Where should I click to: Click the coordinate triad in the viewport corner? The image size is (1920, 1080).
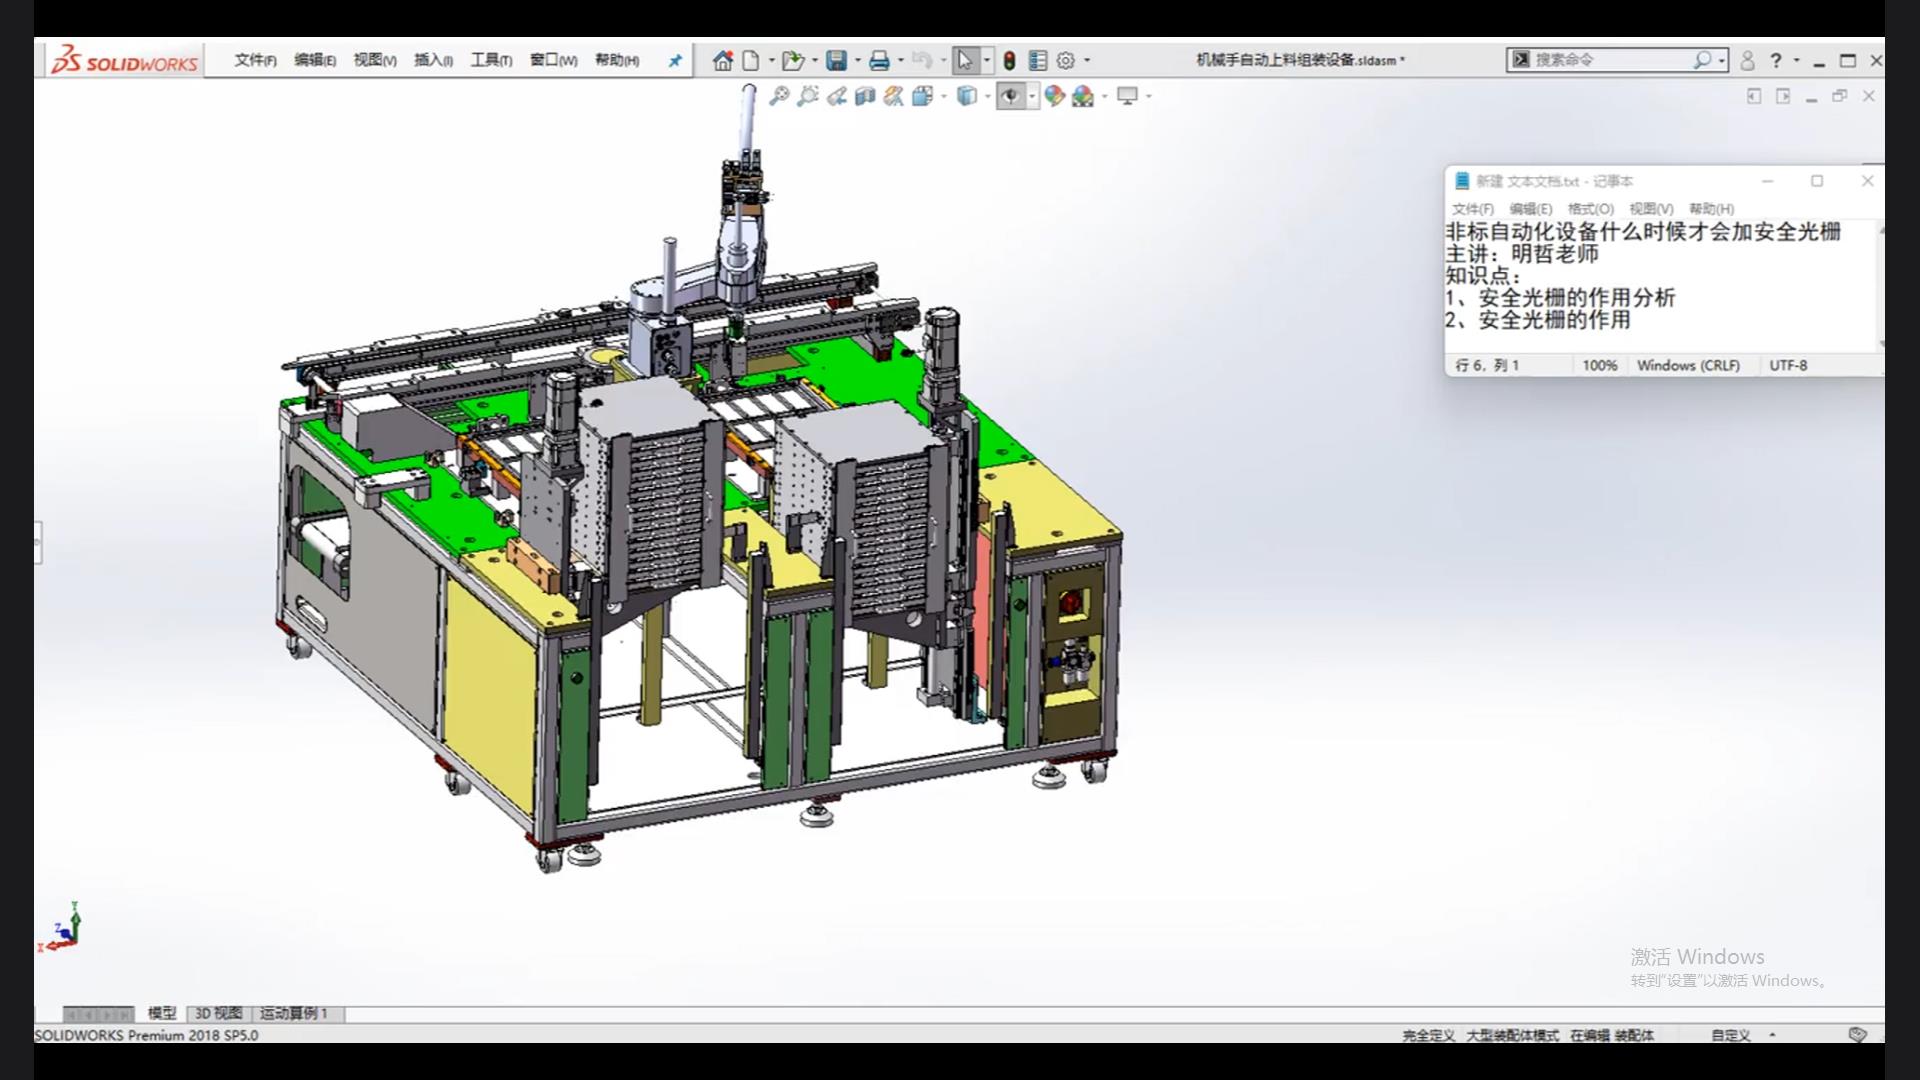click(61, 927)
